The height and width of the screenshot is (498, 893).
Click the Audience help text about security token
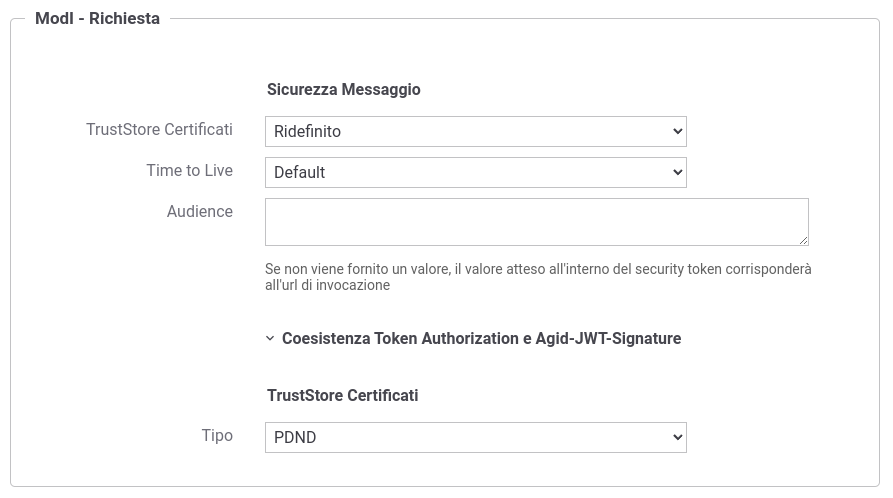click(538, 277)
